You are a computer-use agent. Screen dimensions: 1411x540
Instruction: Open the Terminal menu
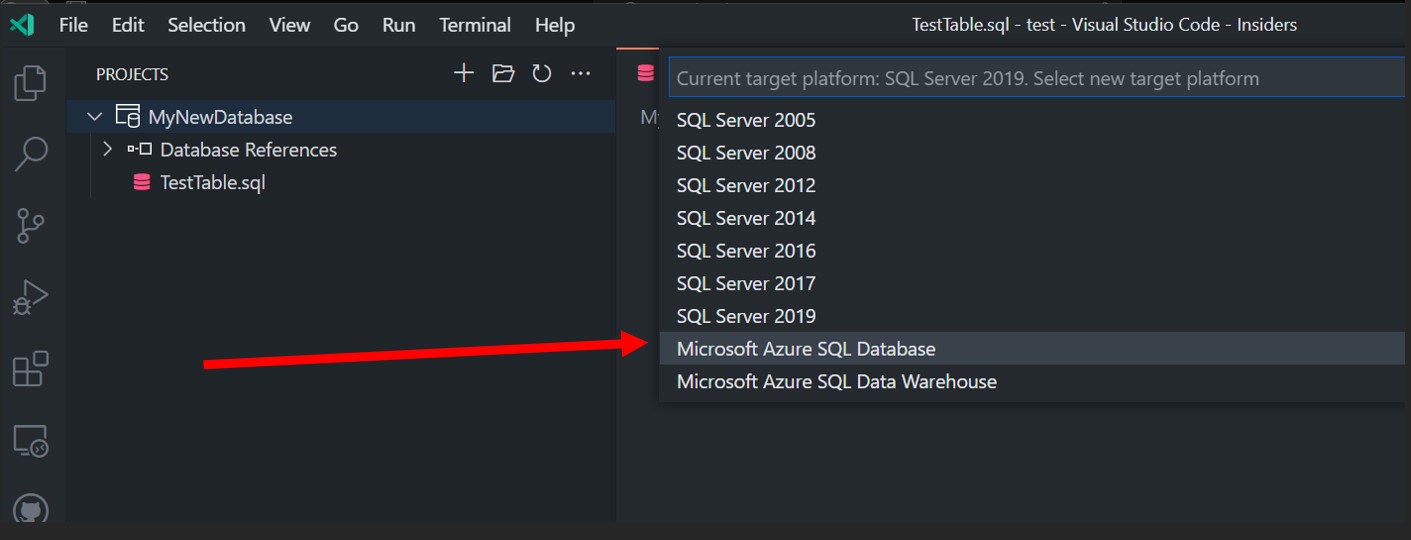[475, 25]
